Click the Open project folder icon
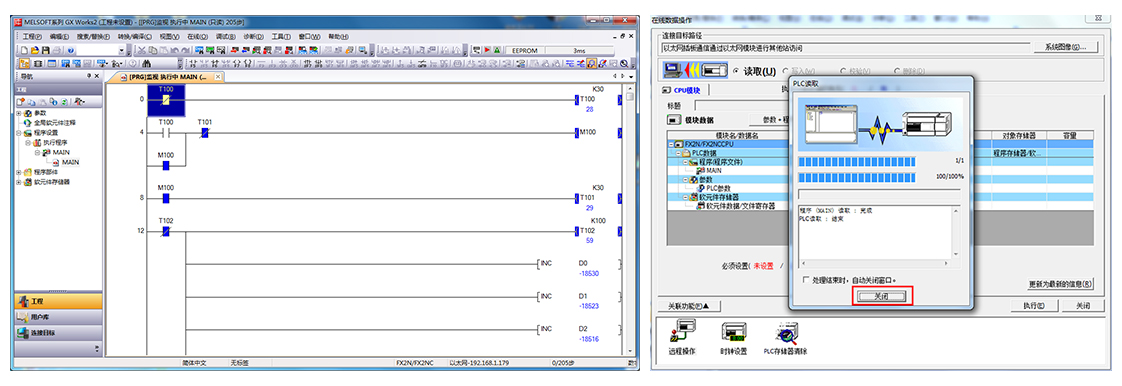 34,50
